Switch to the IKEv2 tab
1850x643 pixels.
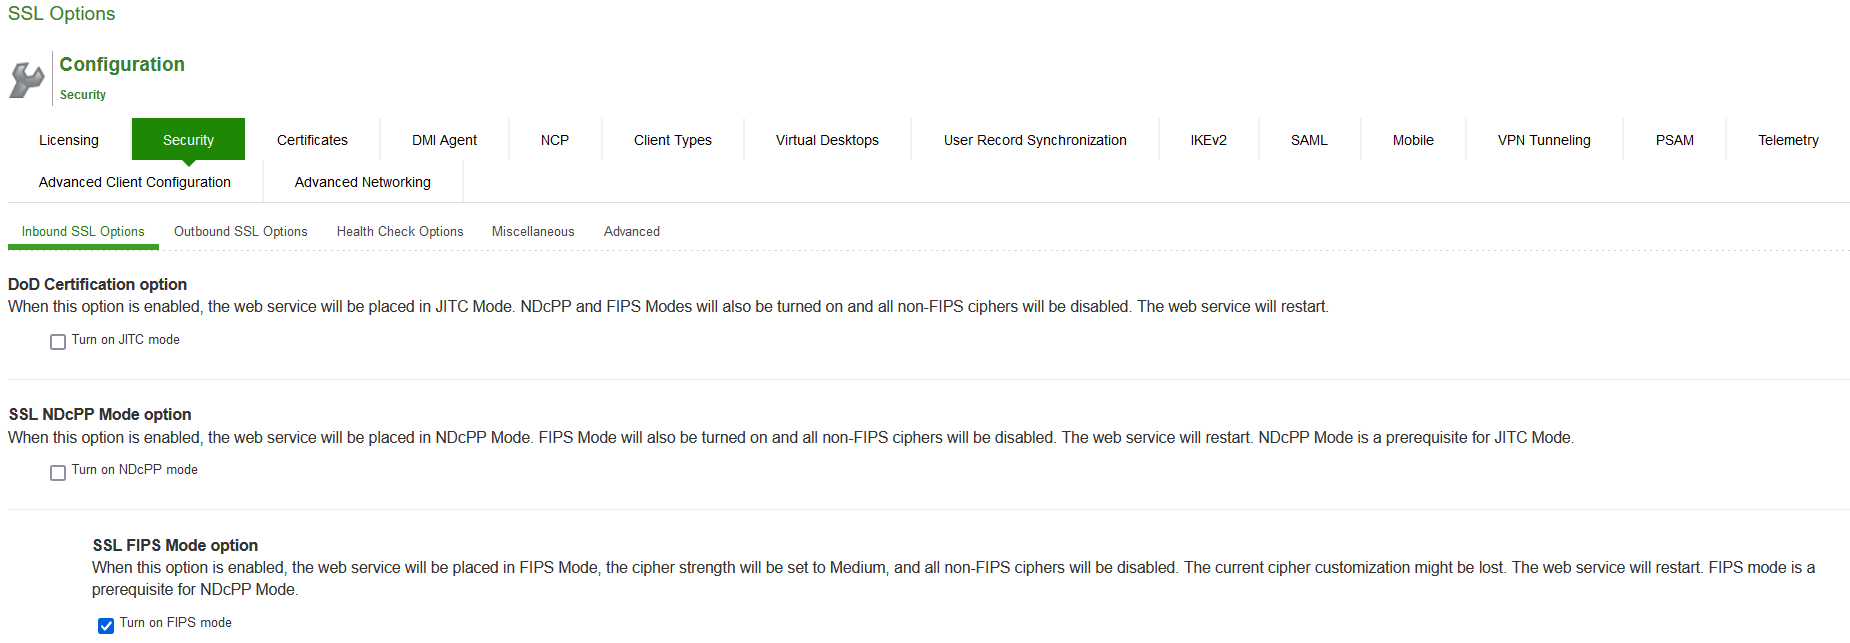pos(1208,140)
